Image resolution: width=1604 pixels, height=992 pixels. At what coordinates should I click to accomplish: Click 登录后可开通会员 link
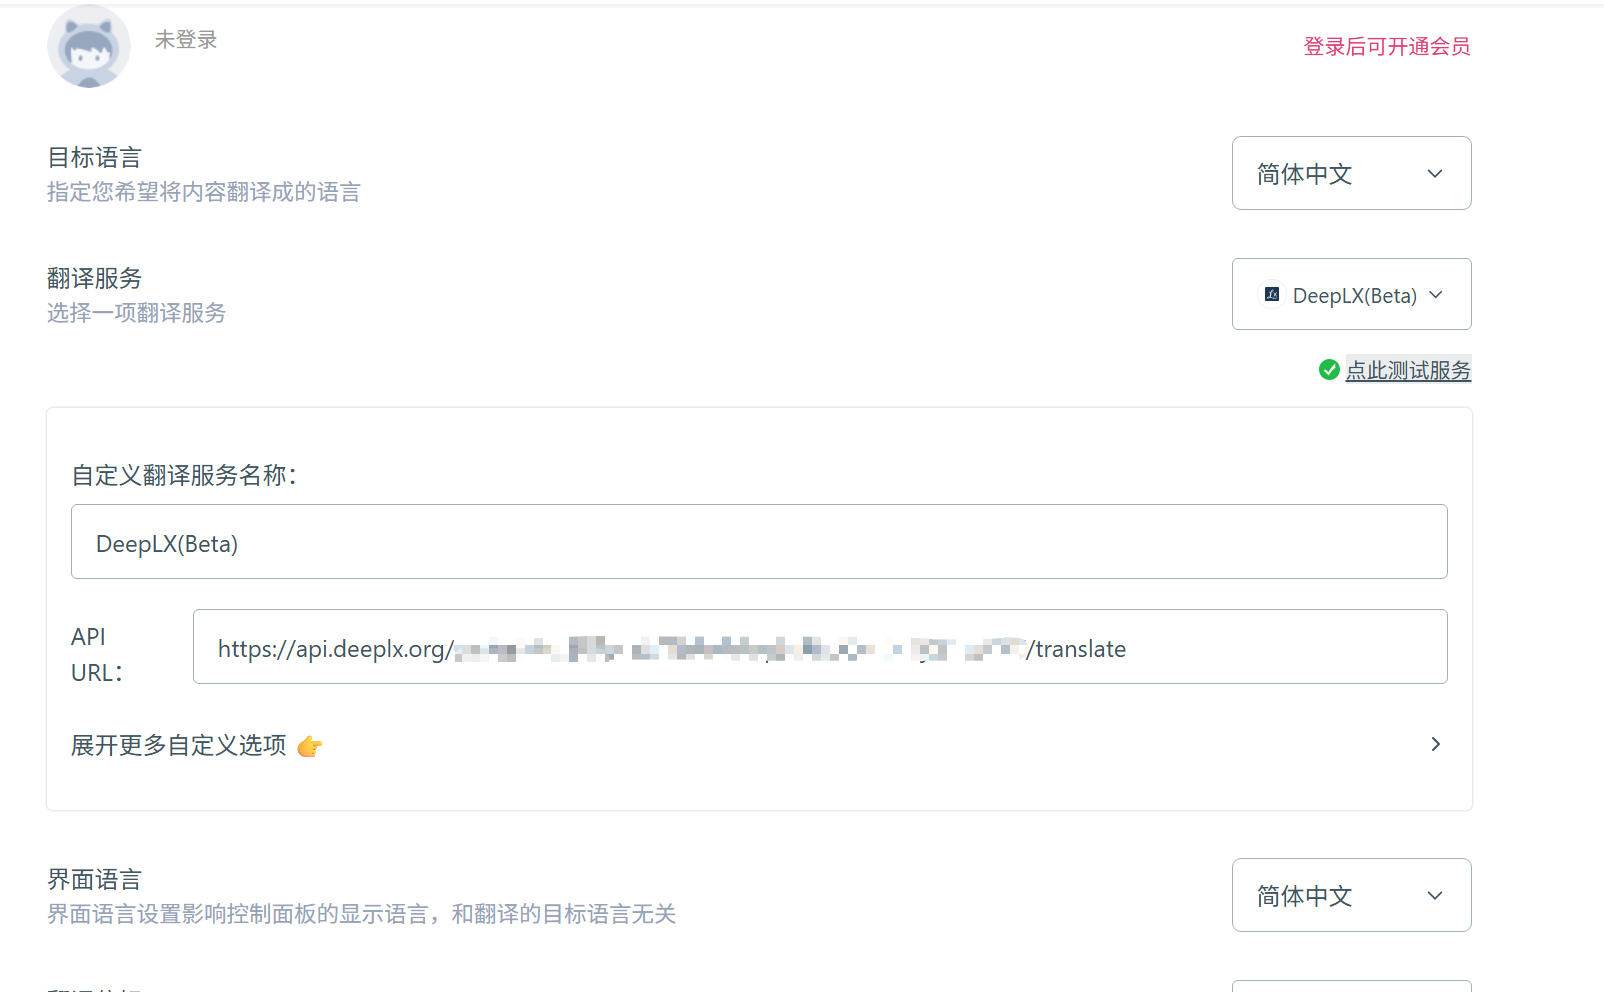click(1387, 46)
